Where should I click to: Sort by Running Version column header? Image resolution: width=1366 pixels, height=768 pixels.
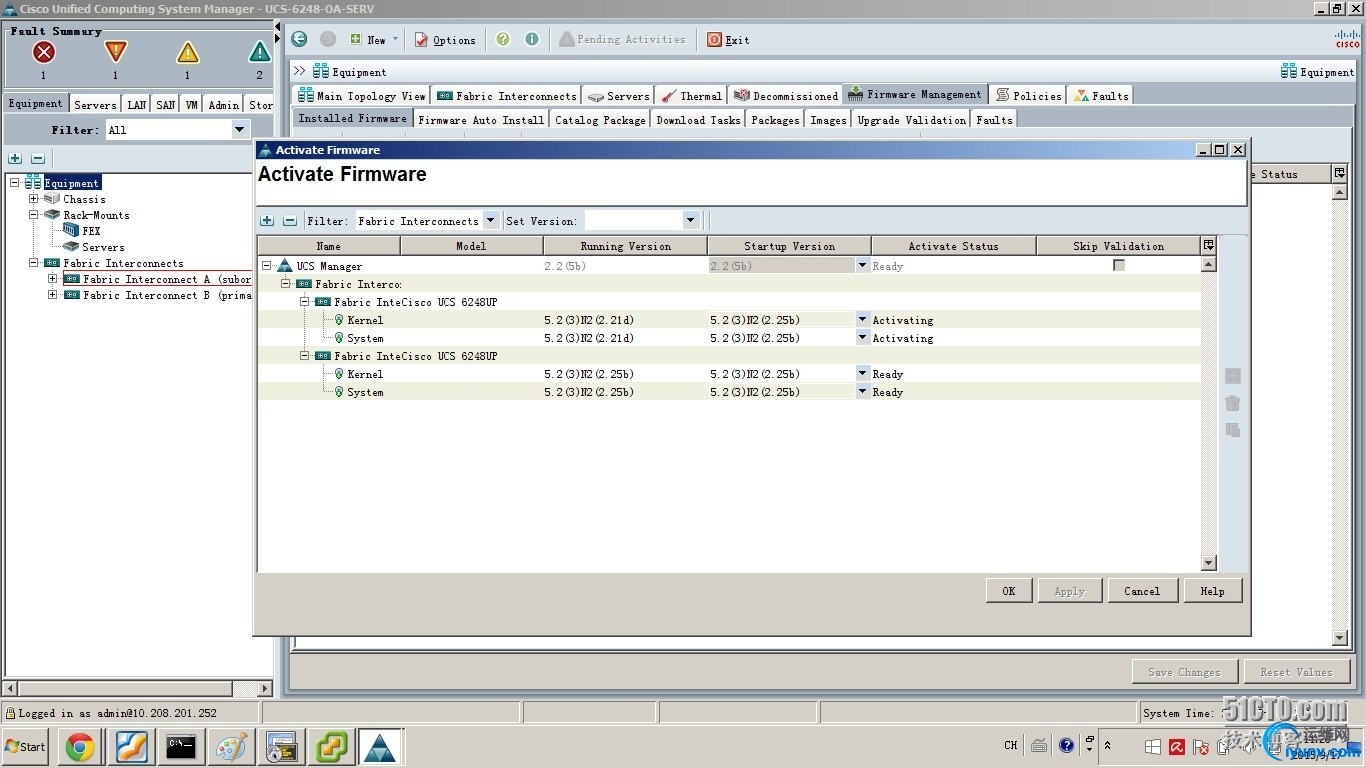pos(625,245)
